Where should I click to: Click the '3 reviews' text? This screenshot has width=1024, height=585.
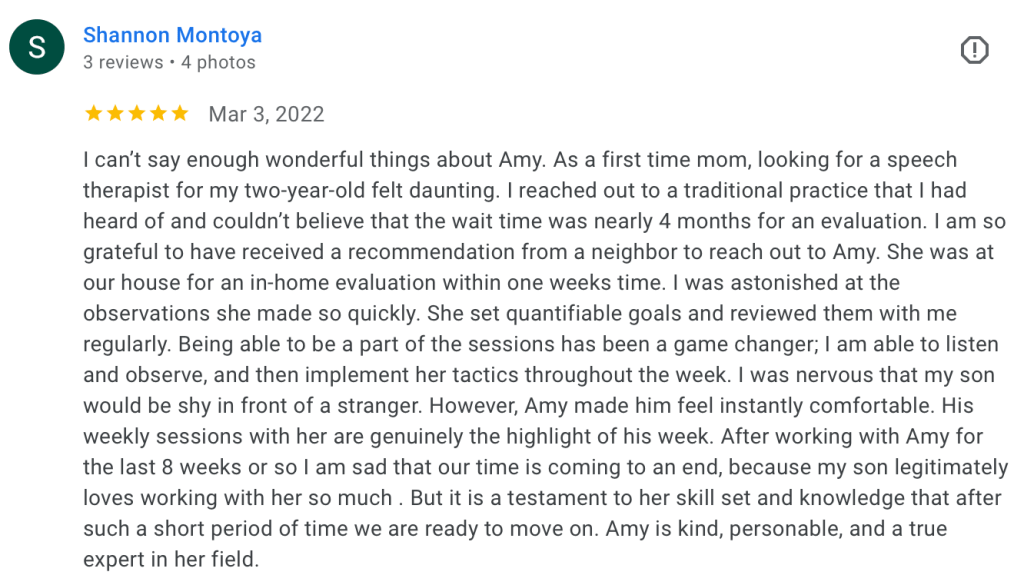click(123, 62)
